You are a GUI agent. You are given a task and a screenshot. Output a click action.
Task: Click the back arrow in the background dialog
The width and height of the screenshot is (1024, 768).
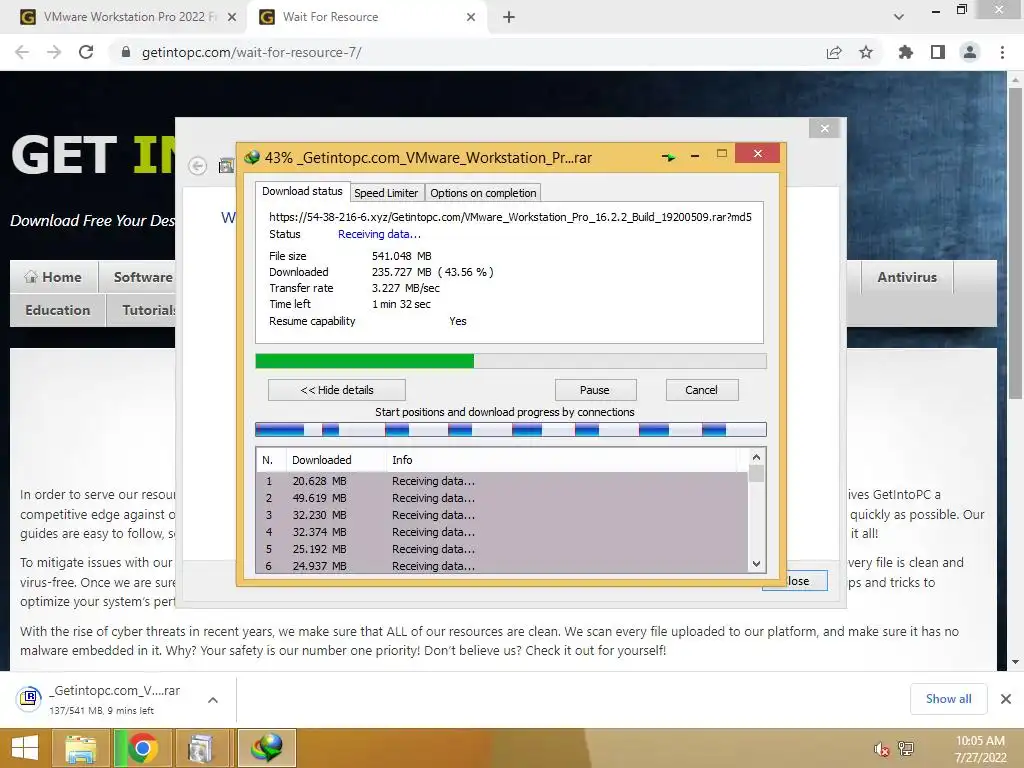197,166
